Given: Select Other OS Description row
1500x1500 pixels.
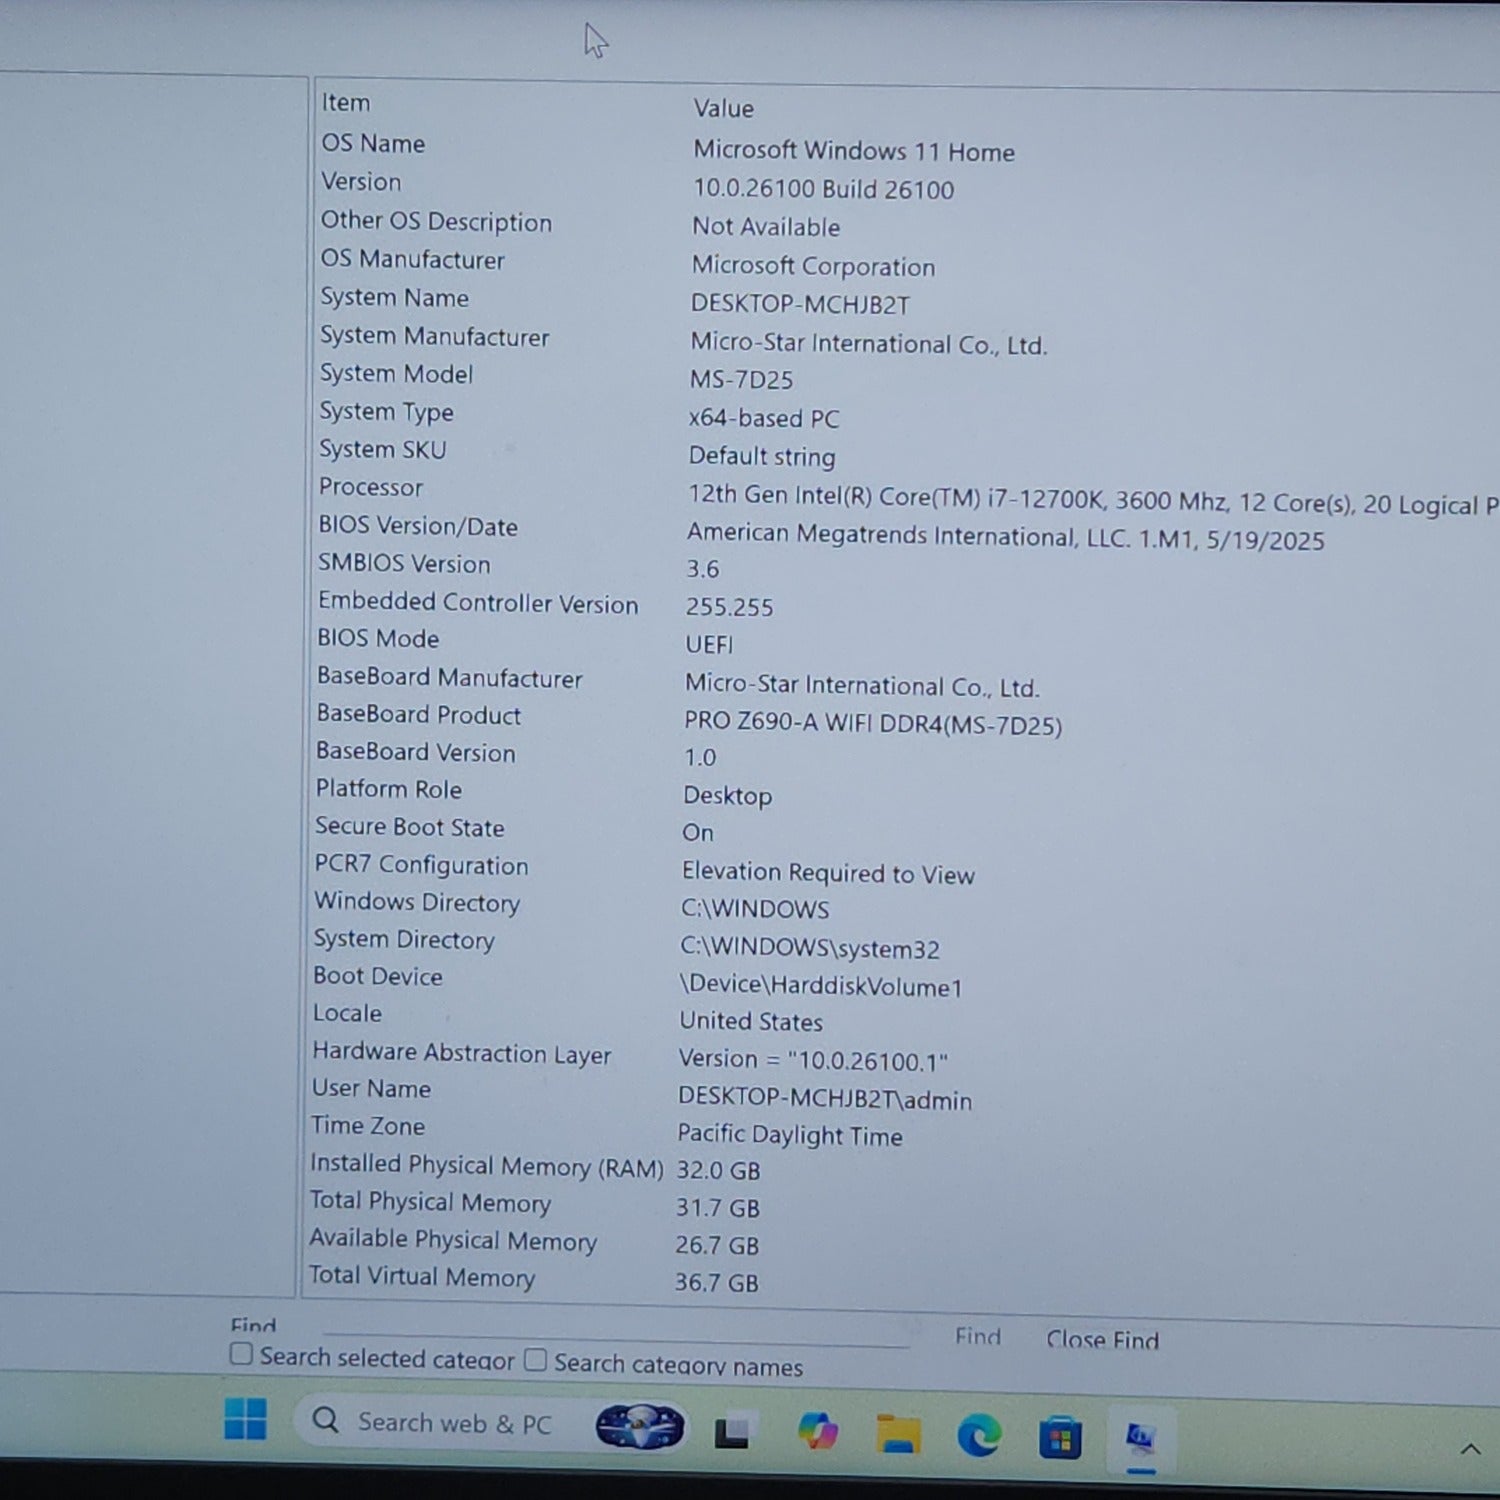Looking at the screenshot, I should [436, 221].
